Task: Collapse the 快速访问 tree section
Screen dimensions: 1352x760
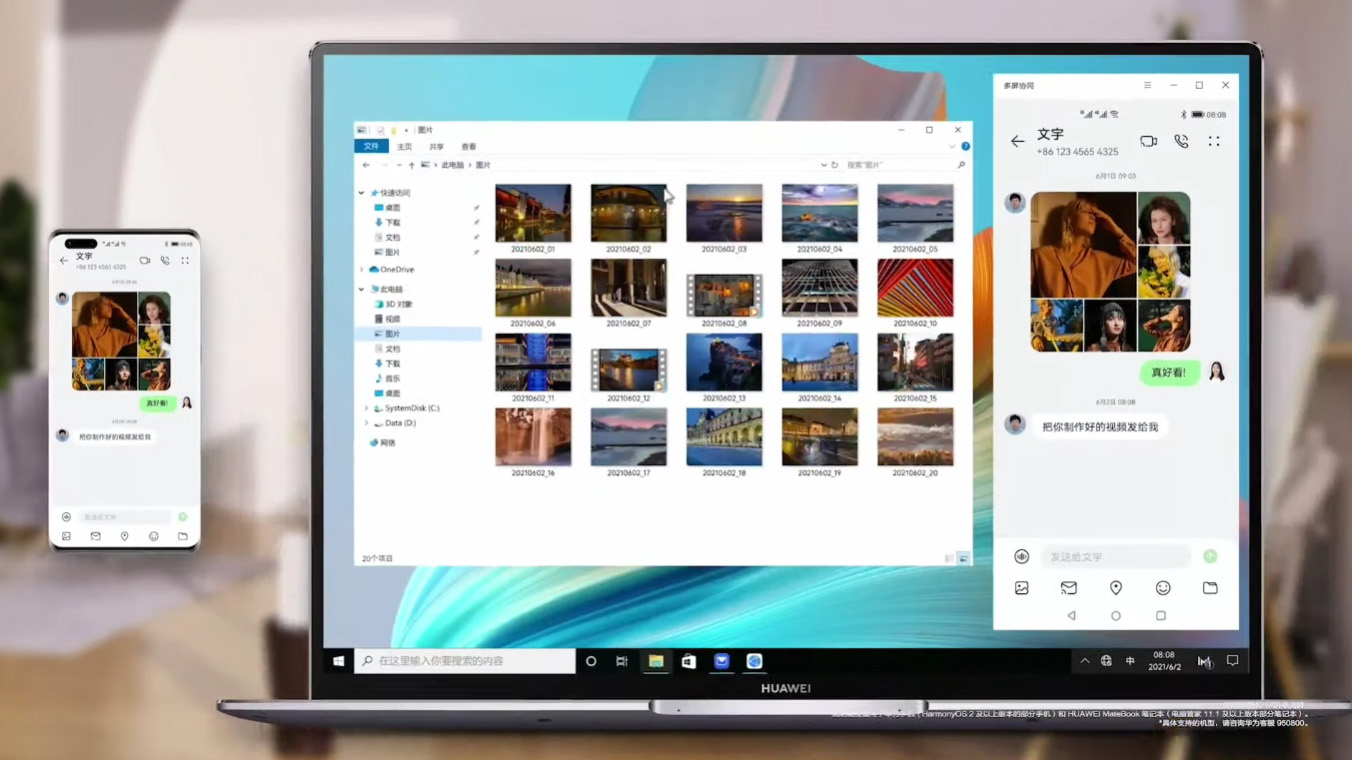Action: tap(362, 193)
